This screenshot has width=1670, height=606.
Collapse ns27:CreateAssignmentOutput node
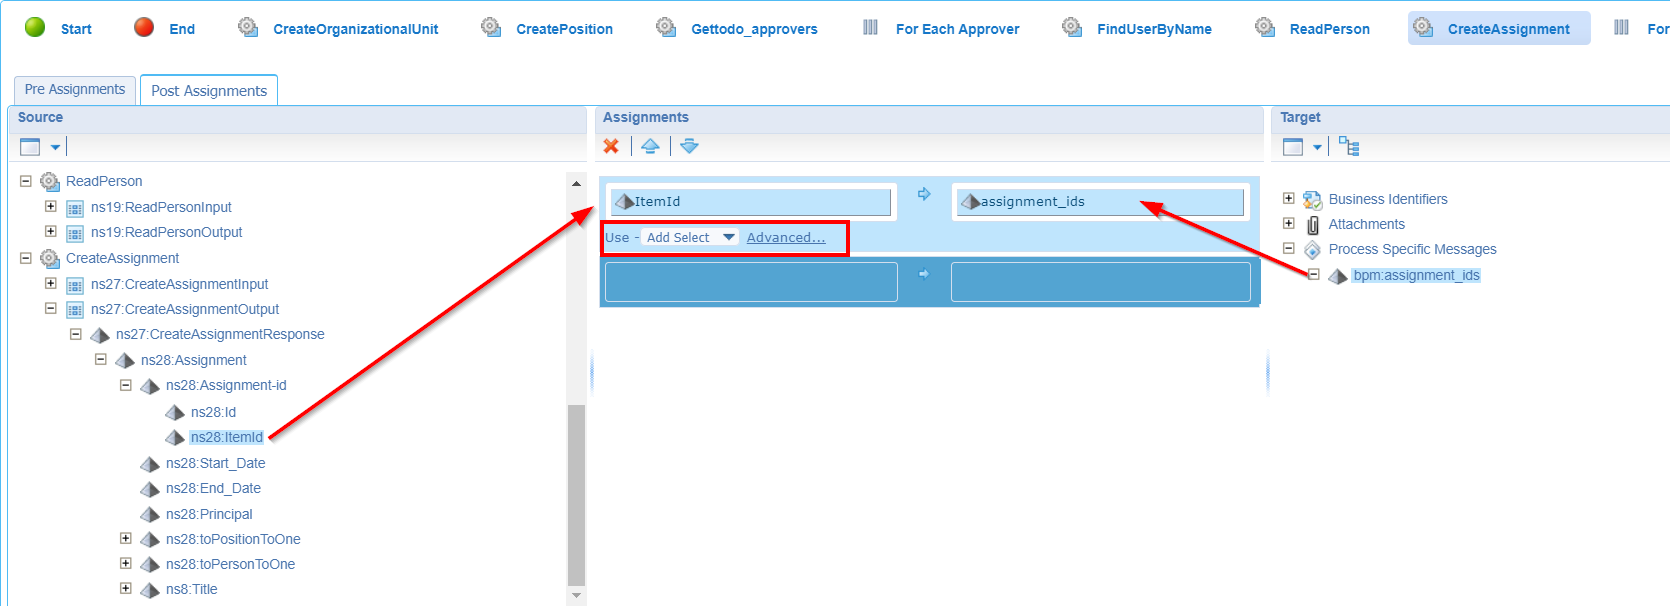coord(51,308)
